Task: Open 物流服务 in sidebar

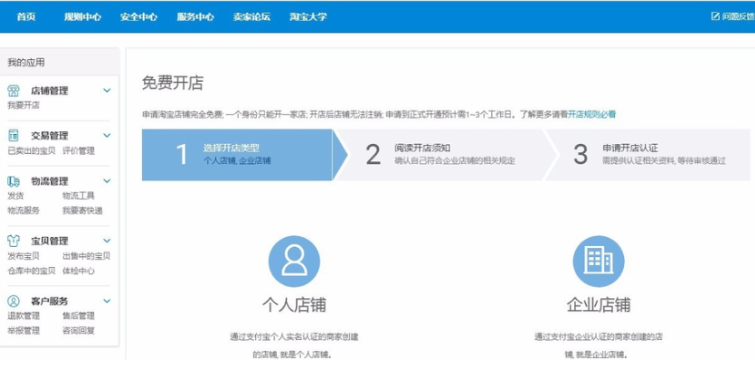Action: pyautogui.click(x=23, y=210)
